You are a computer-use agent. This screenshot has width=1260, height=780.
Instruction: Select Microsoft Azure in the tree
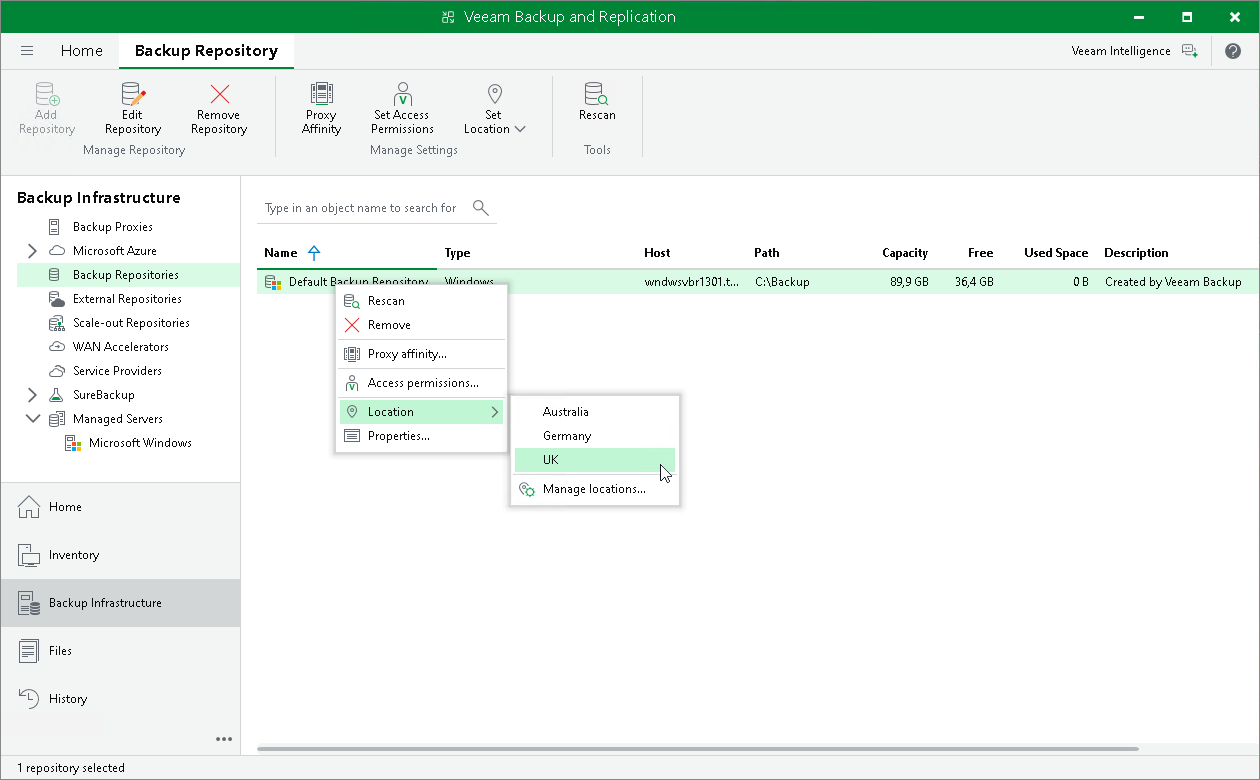click(x=114, y=251)
